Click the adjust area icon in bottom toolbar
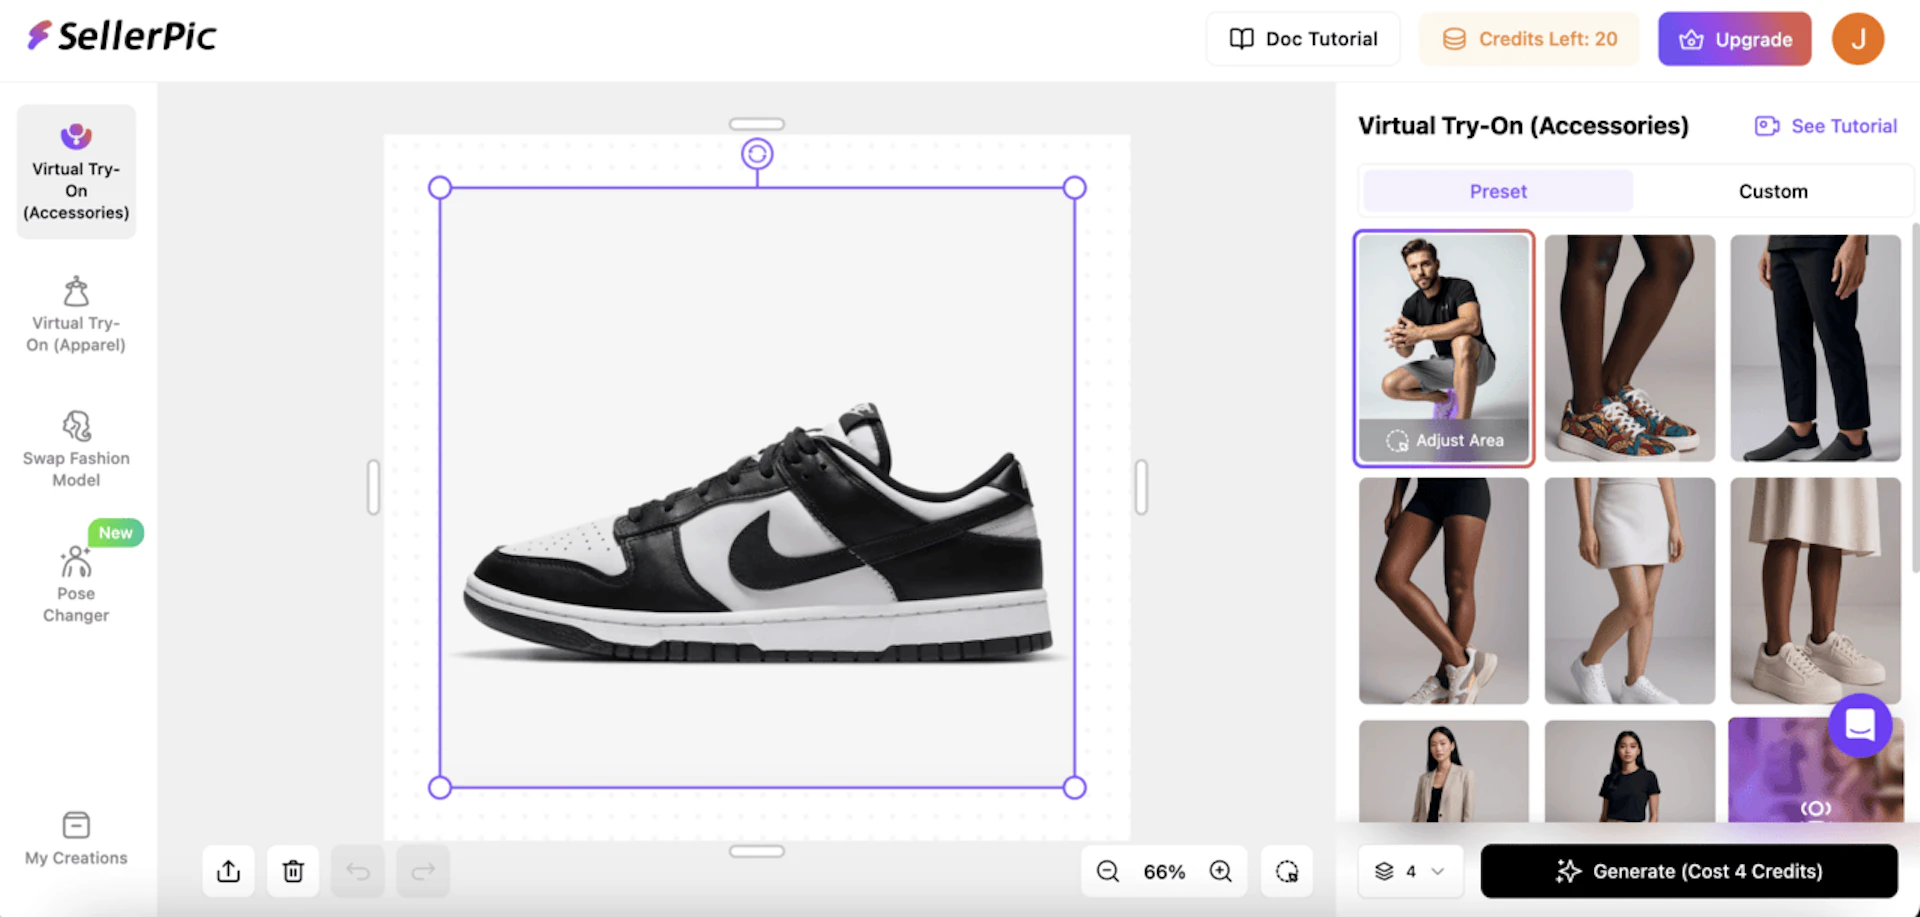 click(1287, 871)
